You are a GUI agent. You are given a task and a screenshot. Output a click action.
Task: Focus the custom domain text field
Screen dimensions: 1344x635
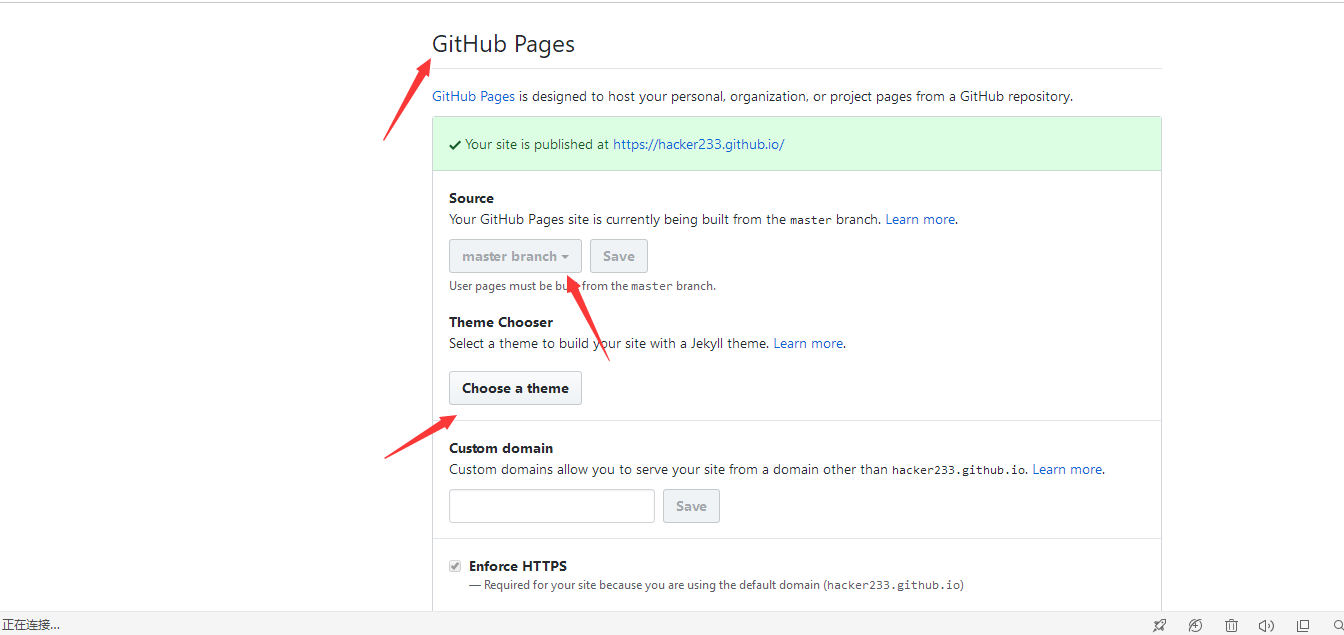click(x=552, y=506)
